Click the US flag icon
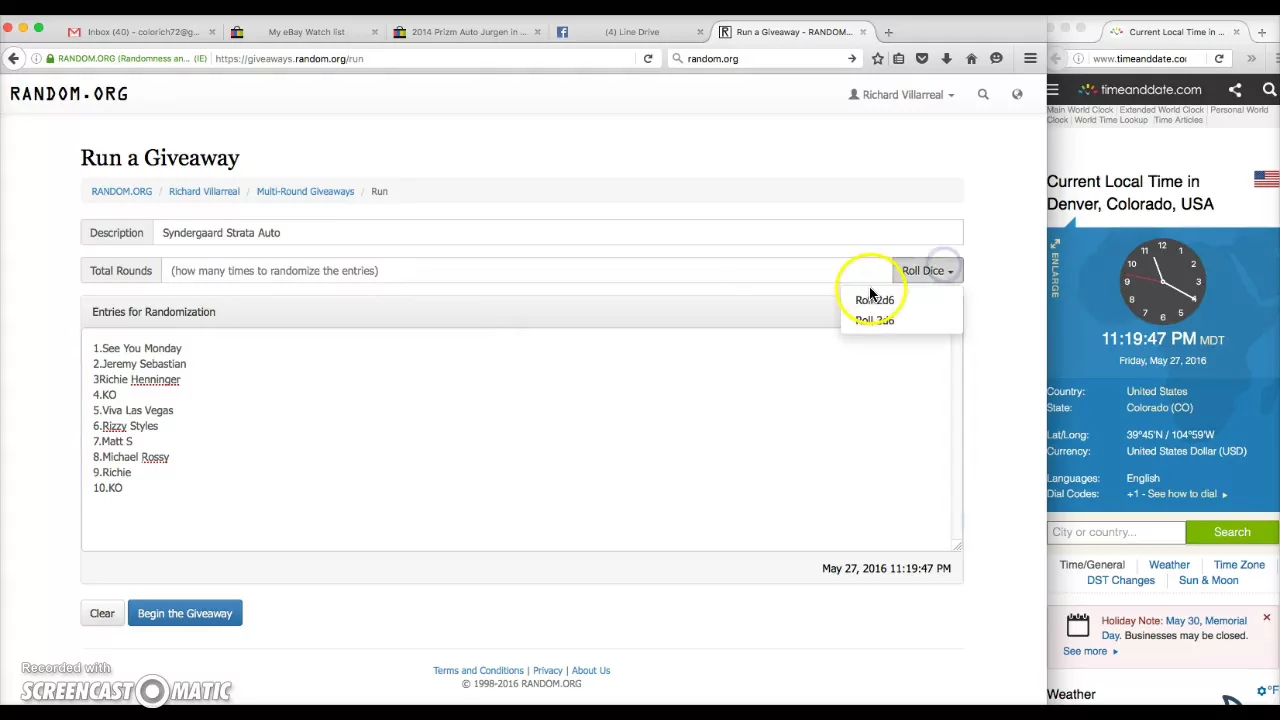1280x720 pixels. coord(1266,179)
